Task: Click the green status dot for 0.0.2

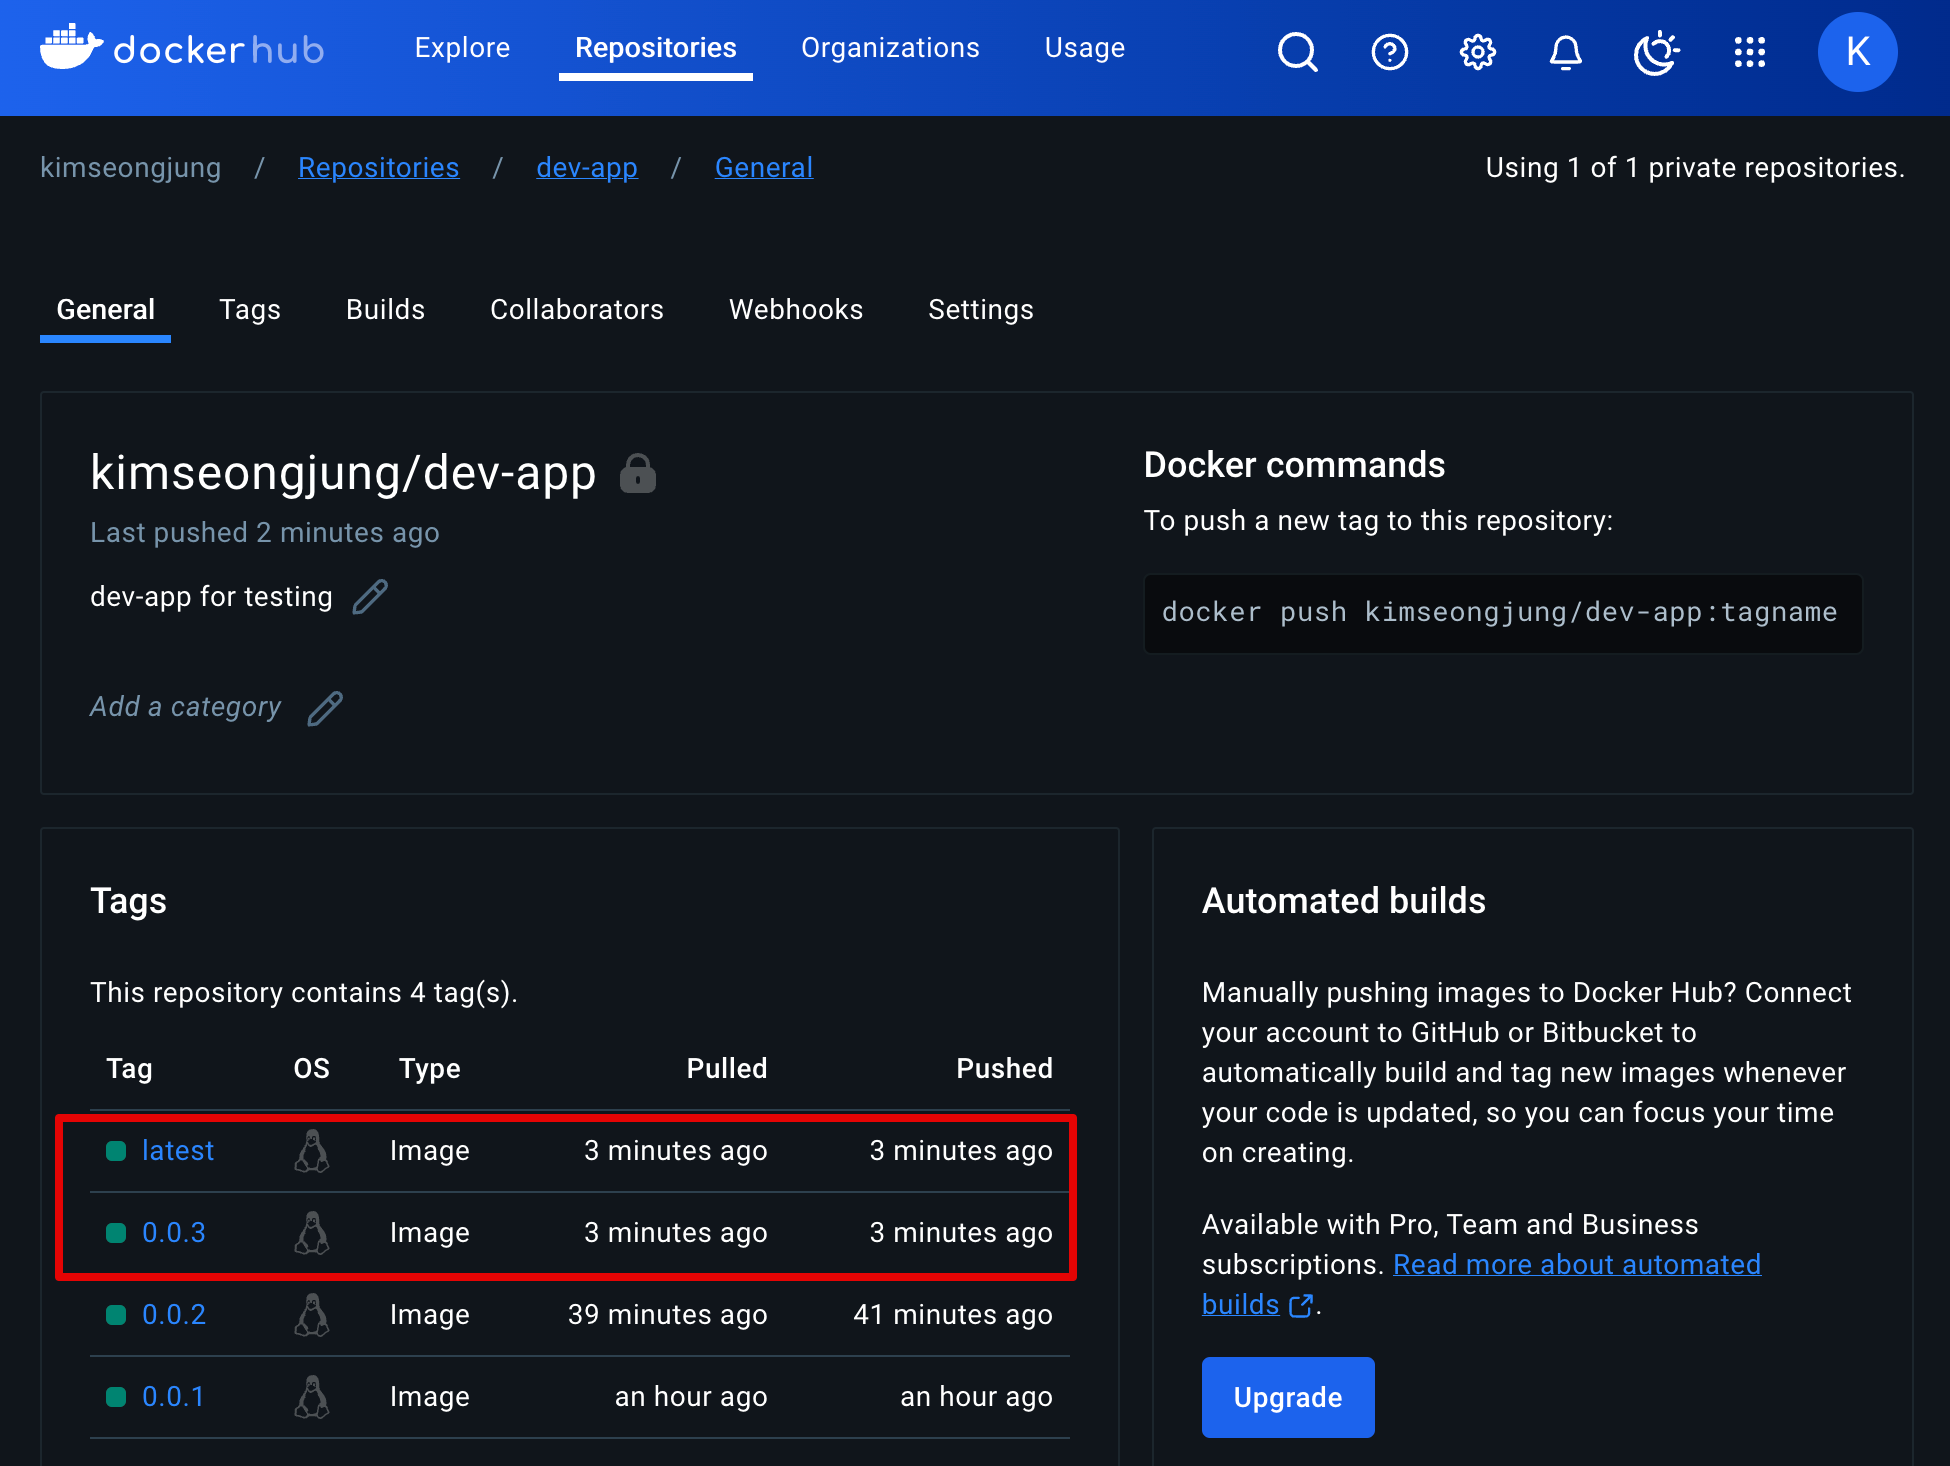Action: tap(116, 1315)
